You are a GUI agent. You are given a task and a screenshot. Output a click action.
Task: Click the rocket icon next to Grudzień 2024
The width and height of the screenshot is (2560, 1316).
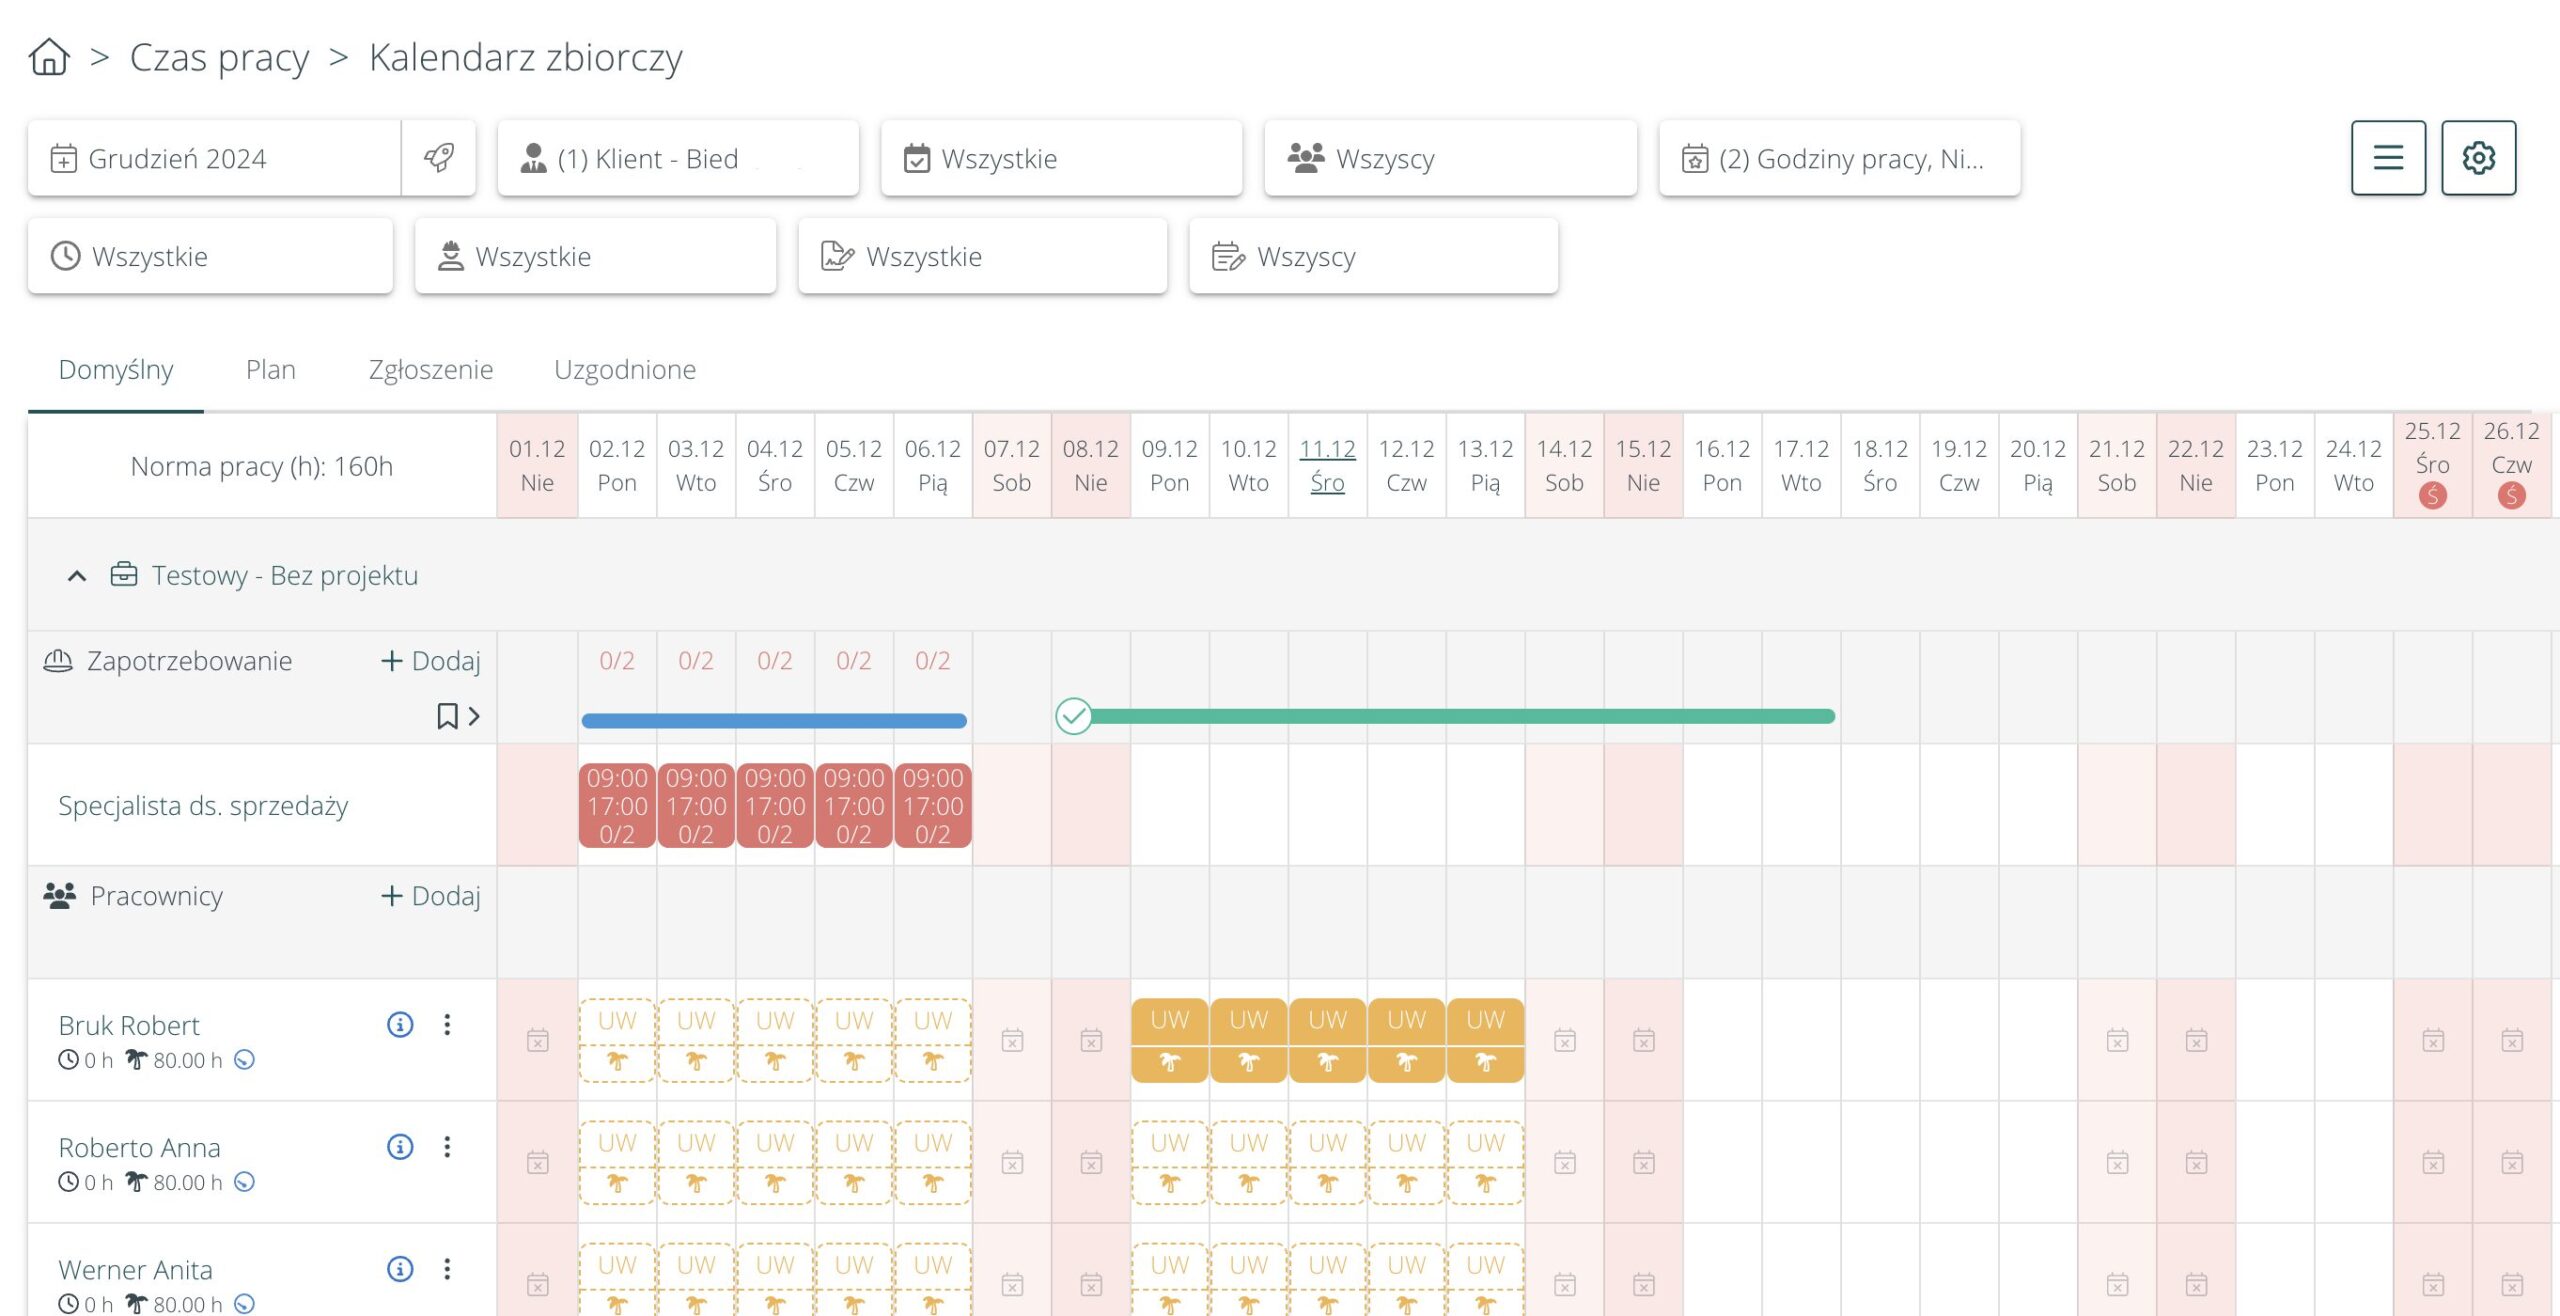438,158
